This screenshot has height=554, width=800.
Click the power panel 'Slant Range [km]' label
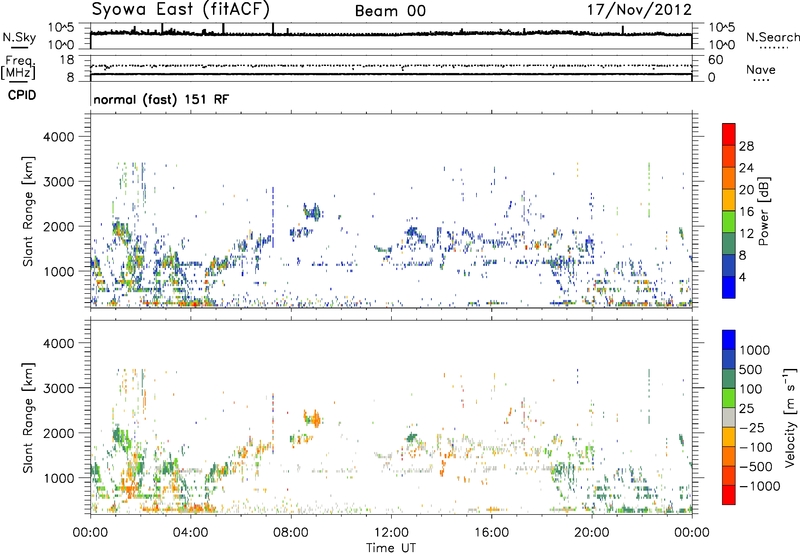(28, 211)
